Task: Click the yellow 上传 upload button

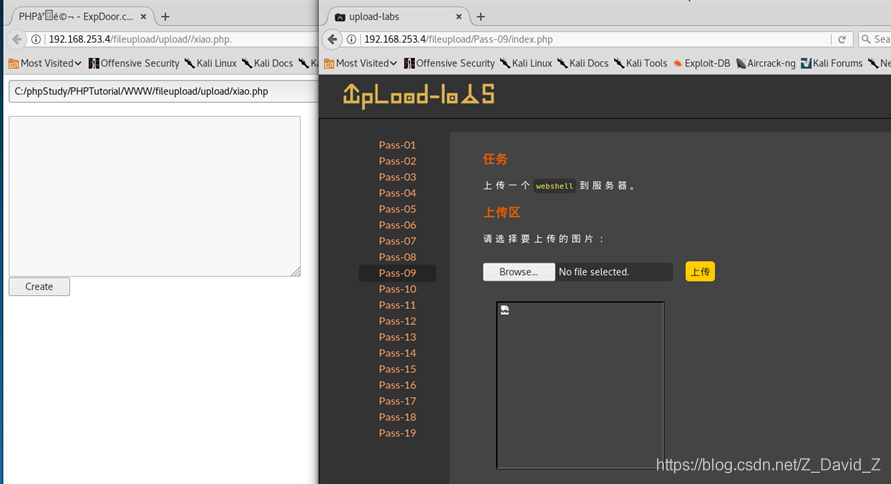Action: pyautogui.click(x=700, y=272)
